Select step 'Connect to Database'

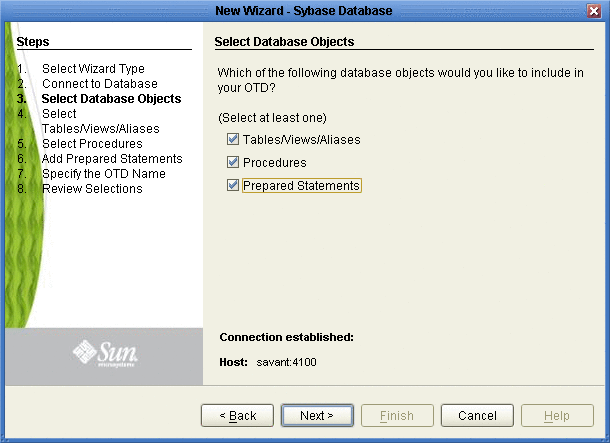point(100,84)
